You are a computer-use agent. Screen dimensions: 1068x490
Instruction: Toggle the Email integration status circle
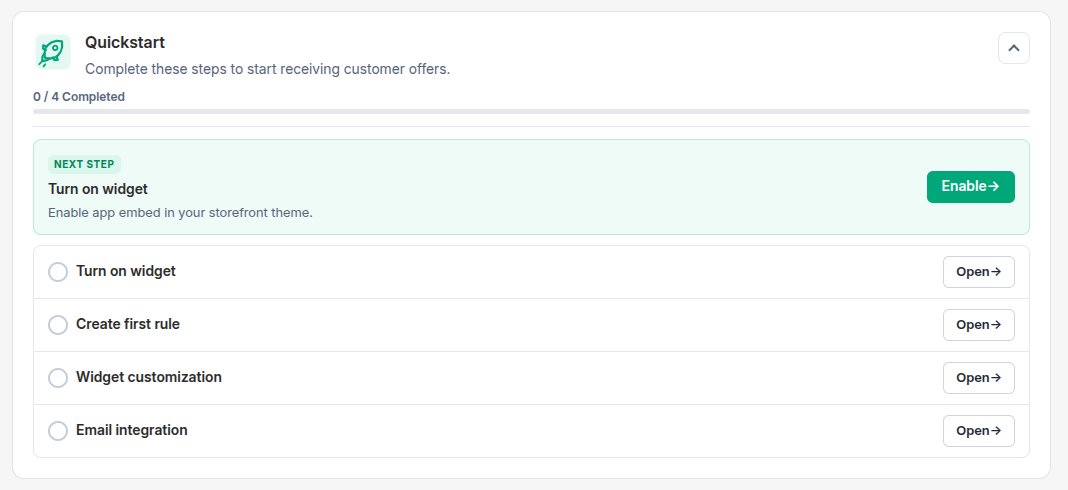(58, 431)
